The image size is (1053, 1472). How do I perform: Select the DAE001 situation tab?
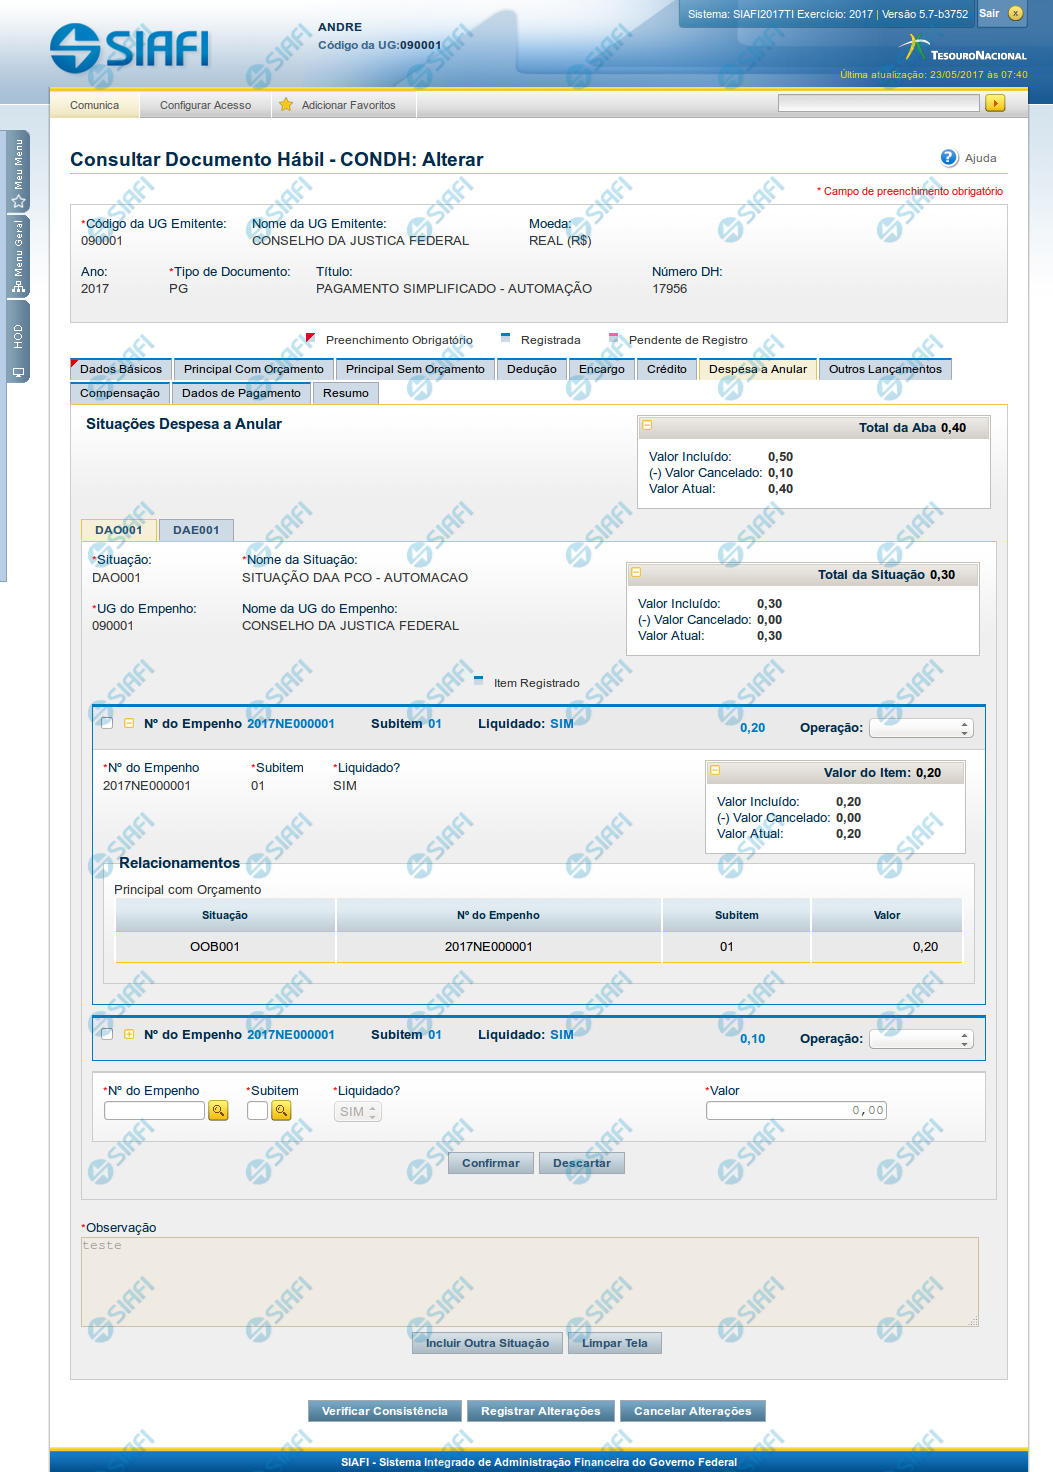click(196, 530)
